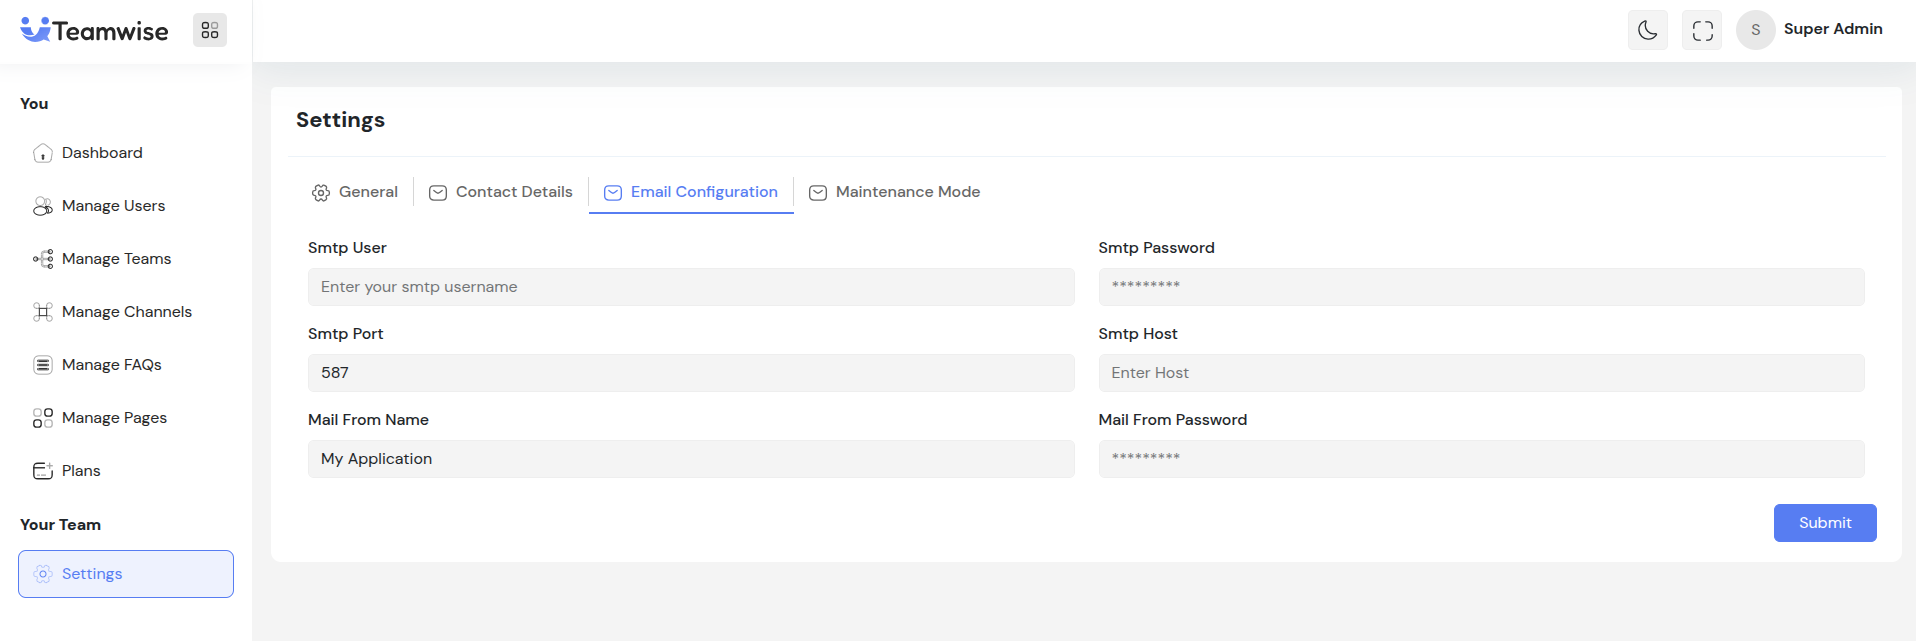Toggle dark mode with the moon icon
This screenshot has height=641, width=1916.
1647,30
